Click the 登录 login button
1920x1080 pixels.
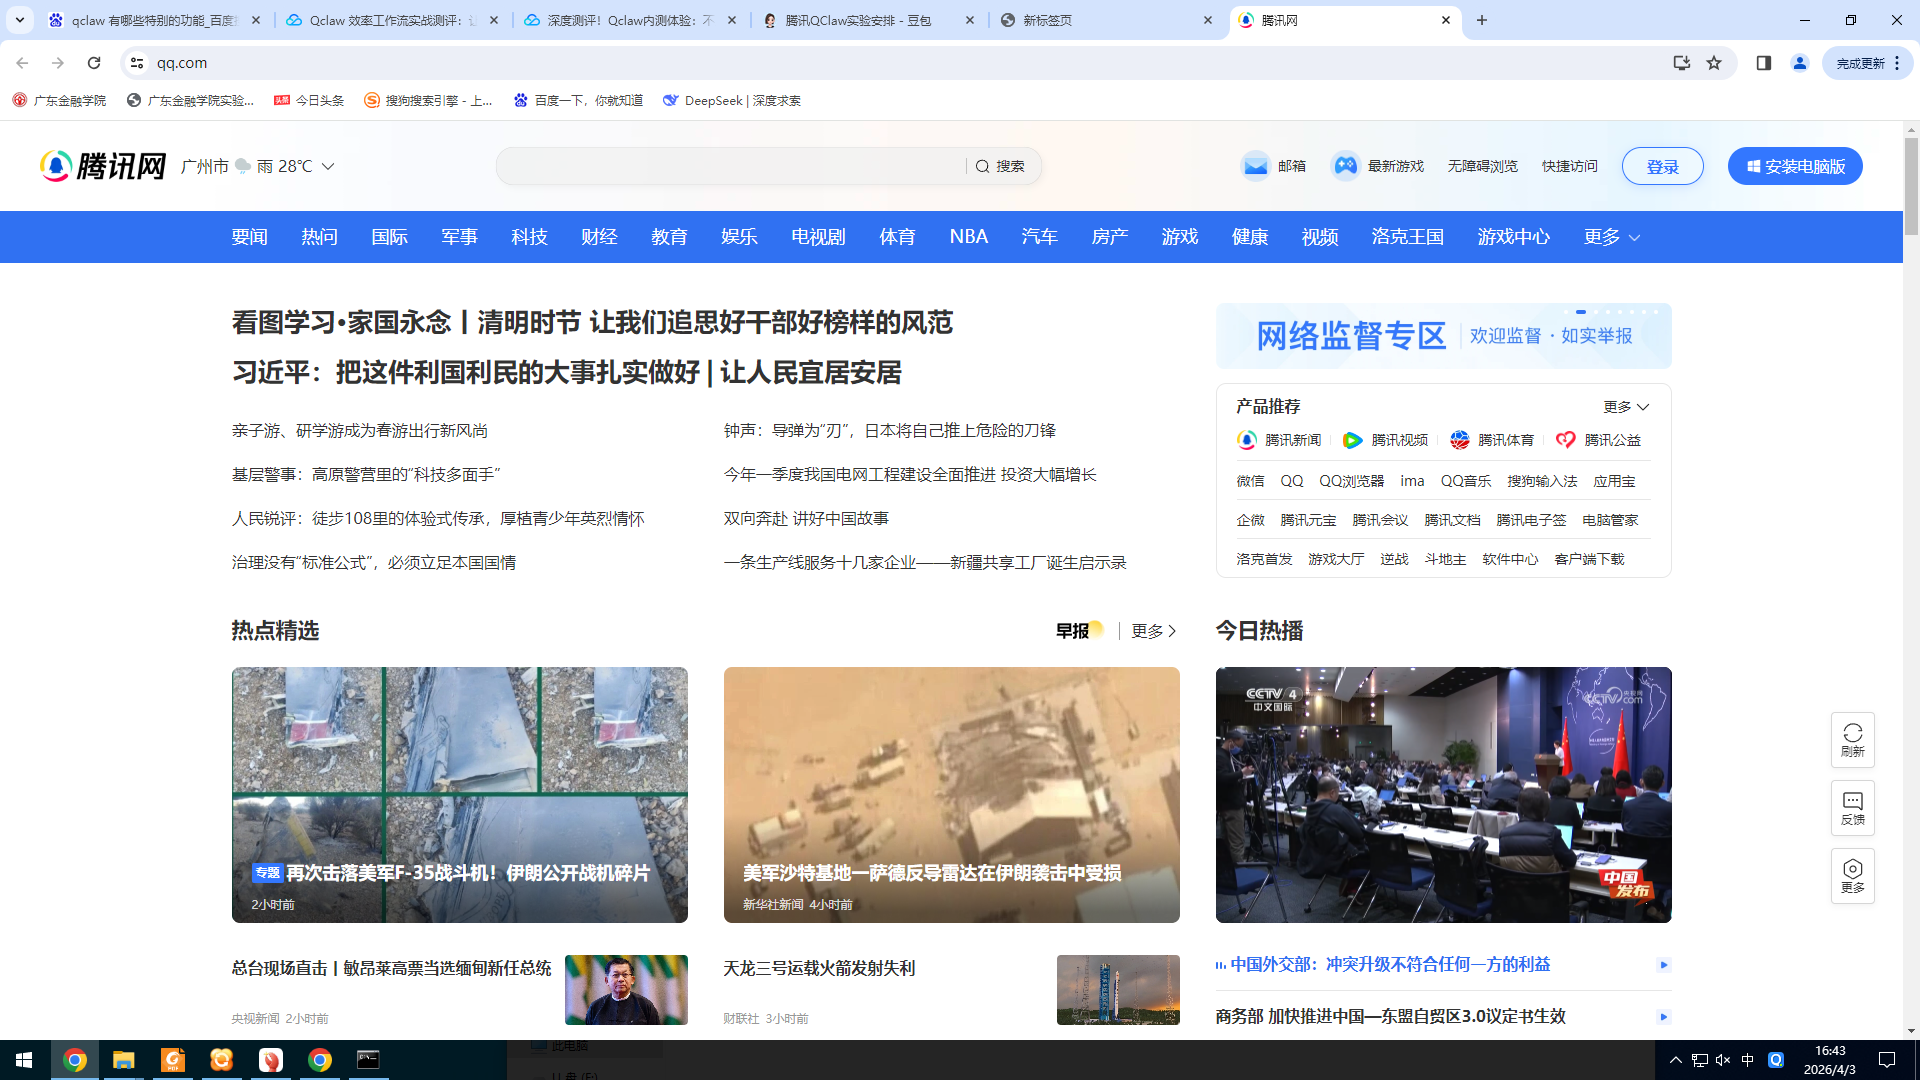click(x=1662, y=166)
